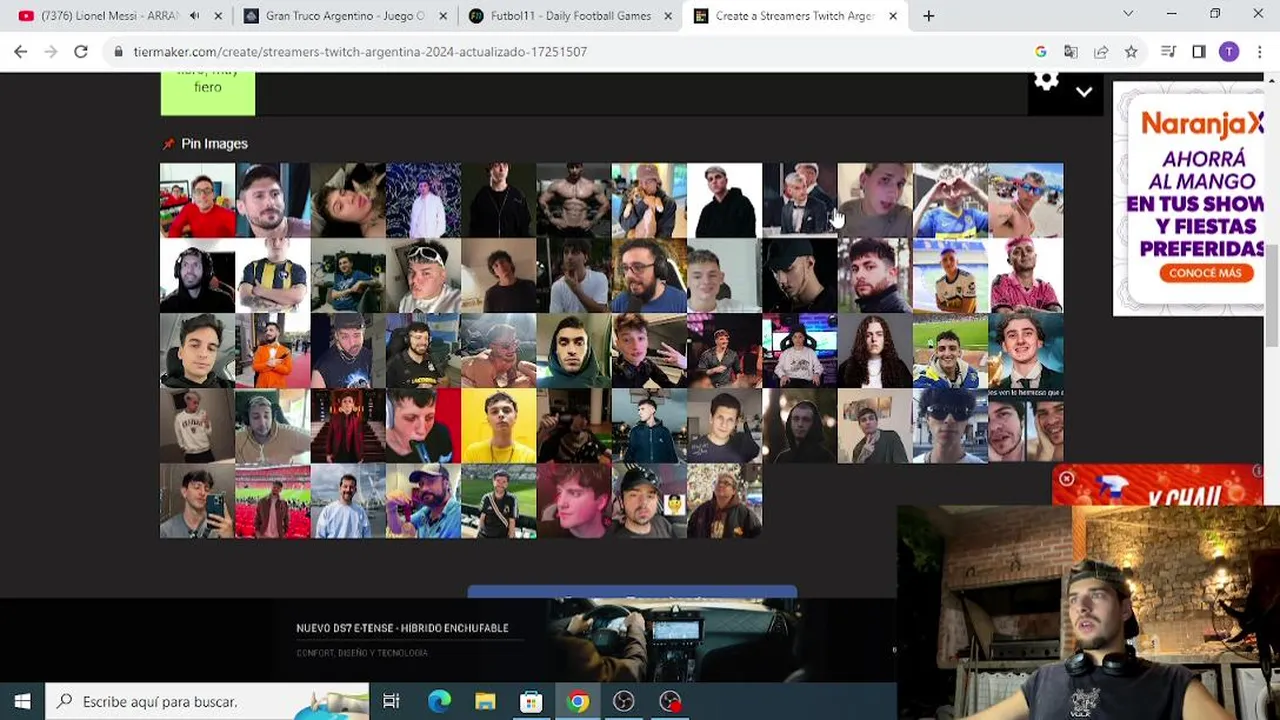Screen dimensions: 1280x720
Task: Click the tier row down chevron
Action: point(1084,92)
